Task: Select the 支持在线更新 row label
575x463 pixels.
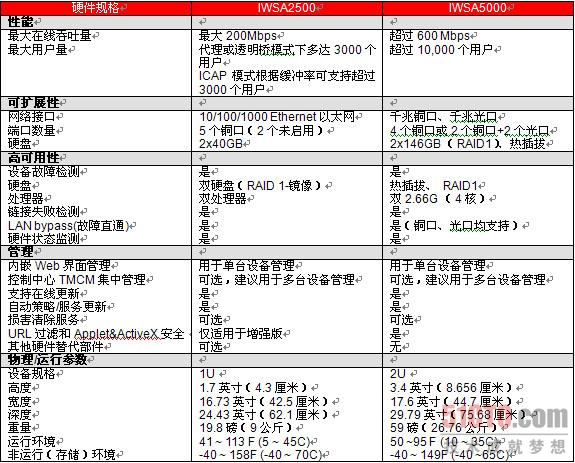Action: click(44, 294)
